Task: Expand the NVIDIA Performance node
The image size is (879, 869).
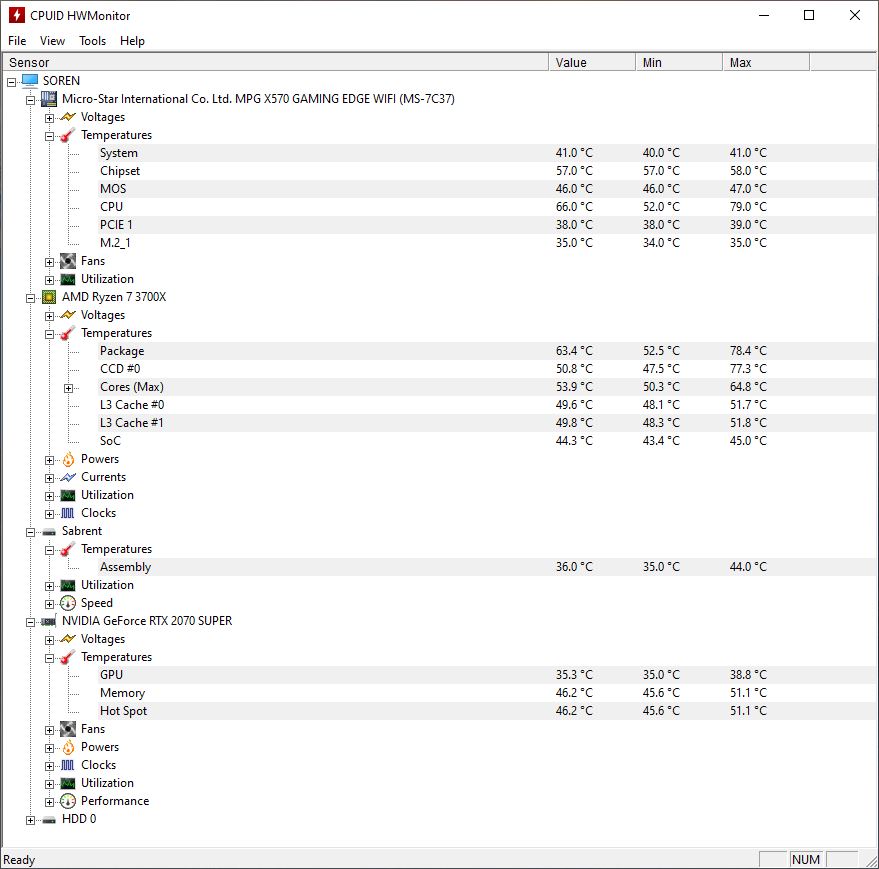Action: click(x=49, y=803)
